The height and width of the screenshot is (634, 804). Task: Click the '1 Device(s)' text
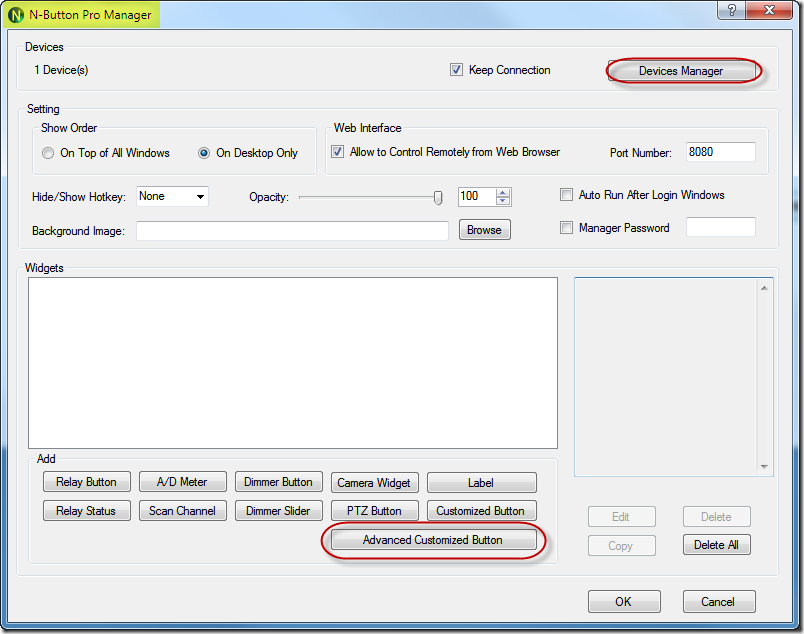click(x=61, y=70)
